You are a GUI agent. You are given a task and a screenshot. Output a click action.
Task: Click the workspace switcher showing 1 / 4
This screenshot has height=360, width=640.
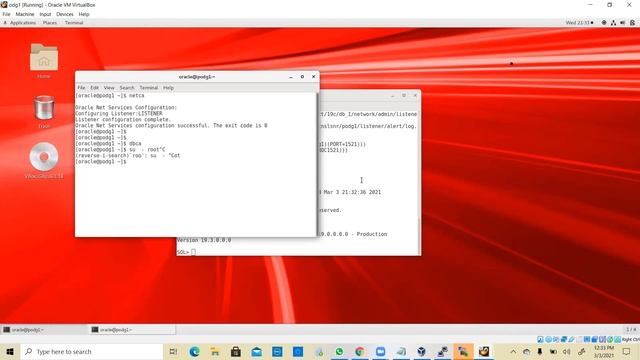[631, 329]
